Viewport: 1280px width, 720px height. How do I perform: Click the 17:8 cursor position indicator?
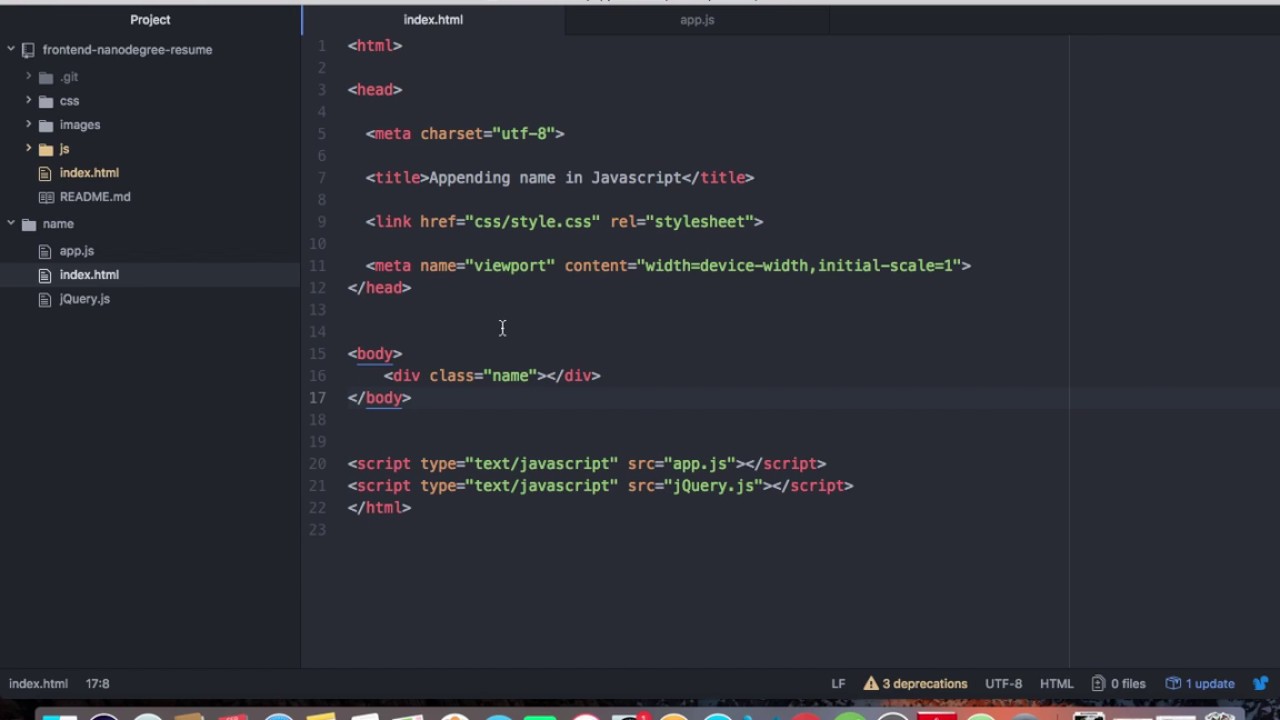pyautogui.click(x=97, y=684)
